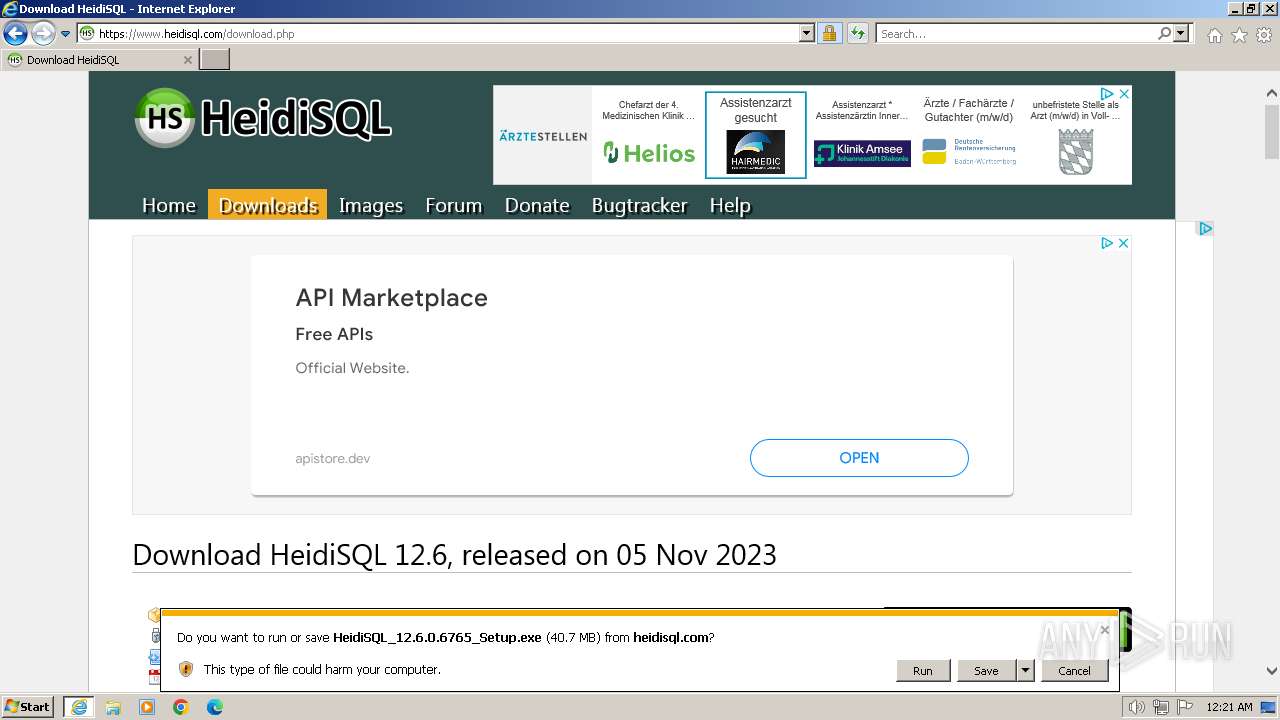Click the Helios Chefarzt ad

pos(649,134)
